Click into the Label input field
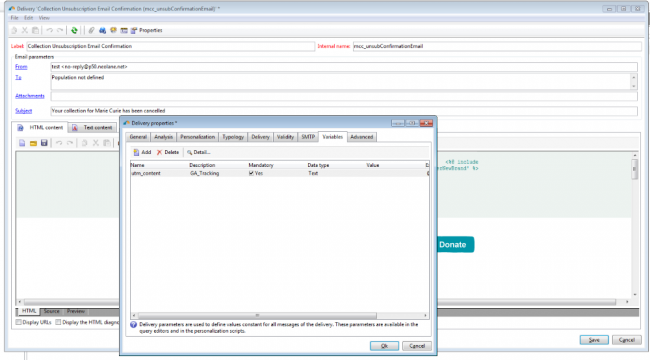The image size is (650, 360). click(x=170, y=46)
